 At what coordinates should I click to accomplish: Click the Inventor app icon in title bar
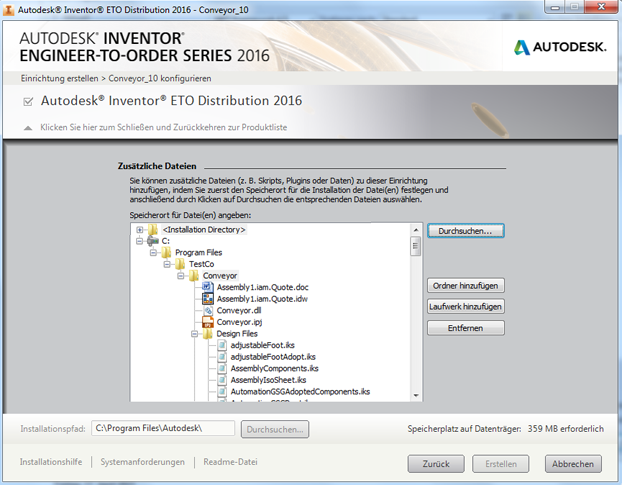tap(9, 10)
